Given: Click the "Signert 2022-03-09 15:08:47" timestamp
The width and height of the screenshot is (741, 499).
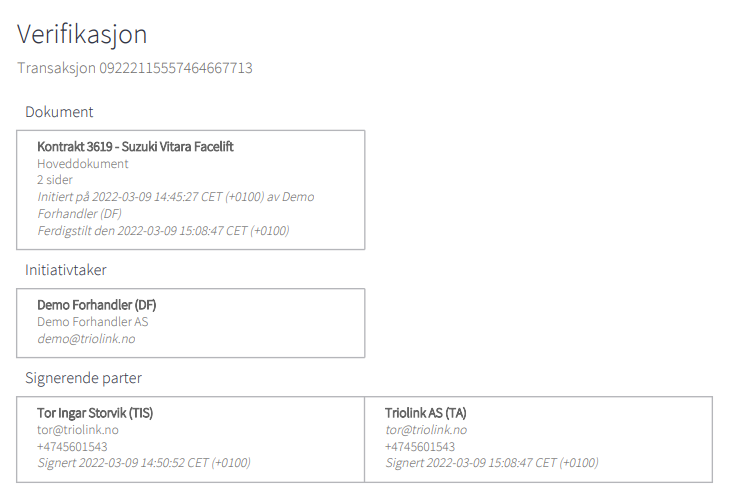Looking at the screenshot, I should [492, 463].
